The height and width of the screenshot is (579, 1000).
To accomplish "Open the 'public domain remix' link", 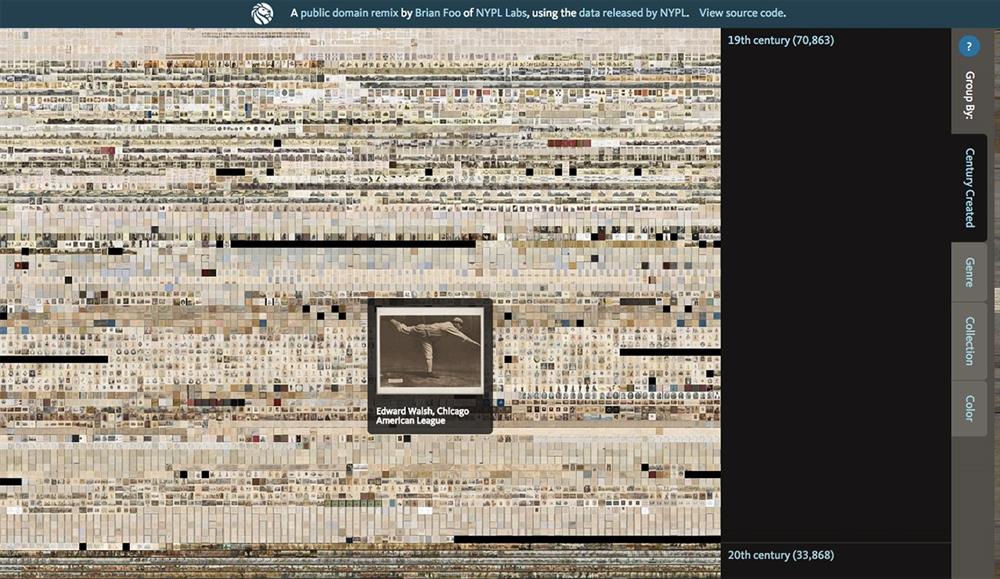I will click(348, 13).
